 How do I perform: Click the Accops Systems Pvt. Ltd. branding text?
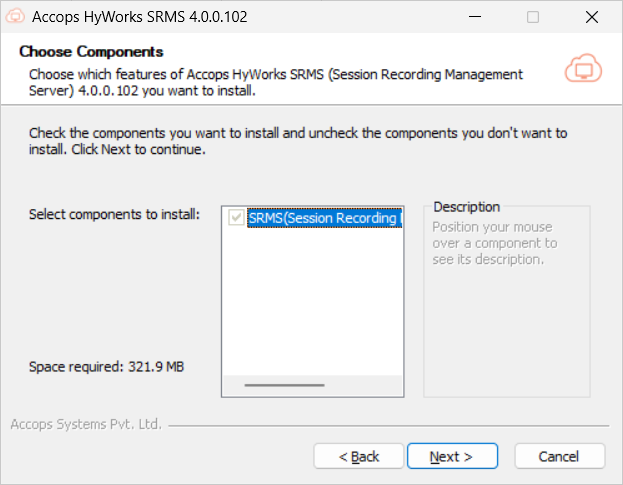pos(86,424)
